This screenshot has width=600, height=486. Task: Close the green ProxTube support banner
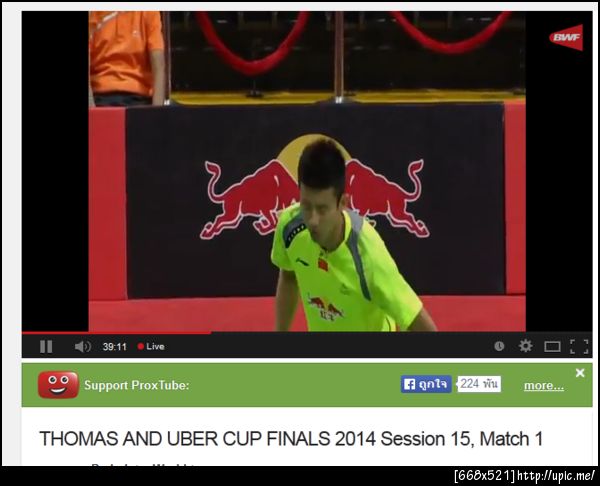click(x=580, y=373)
